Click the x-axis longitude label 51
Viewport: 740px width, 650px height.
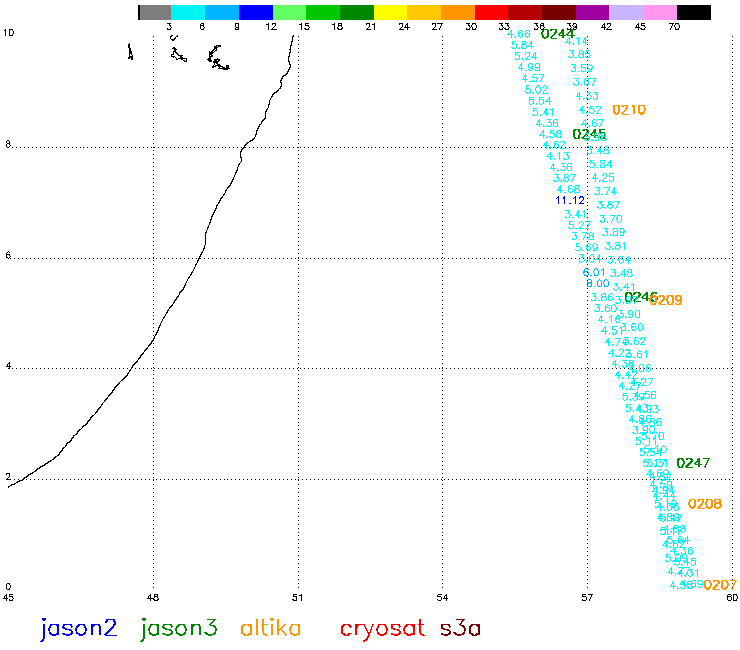297,598
